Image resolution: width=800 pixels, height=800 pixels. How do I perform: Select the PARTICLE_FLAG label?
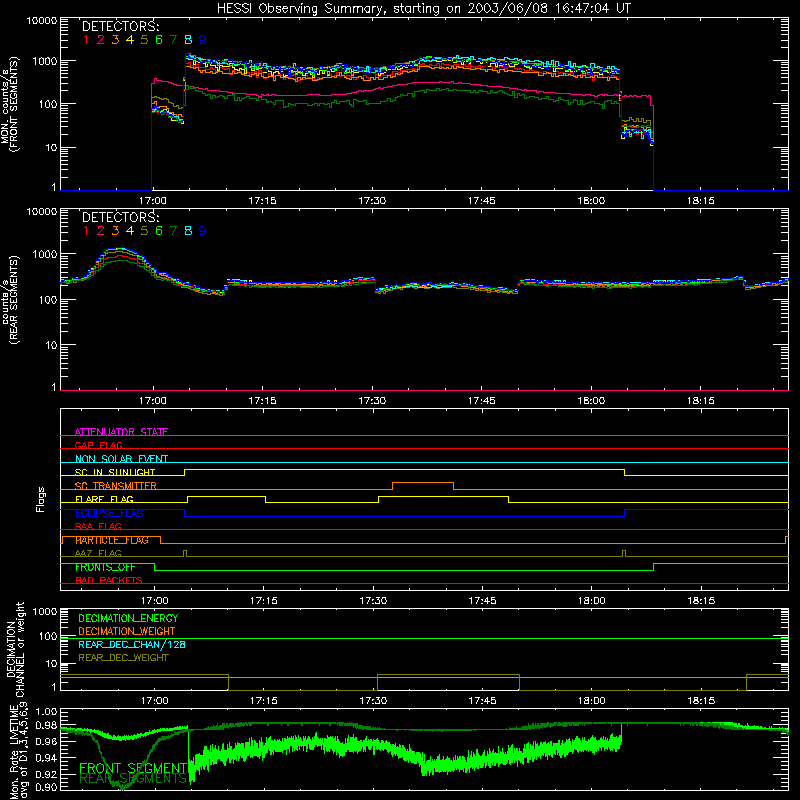pyautogui.click(x=112, y=540)
